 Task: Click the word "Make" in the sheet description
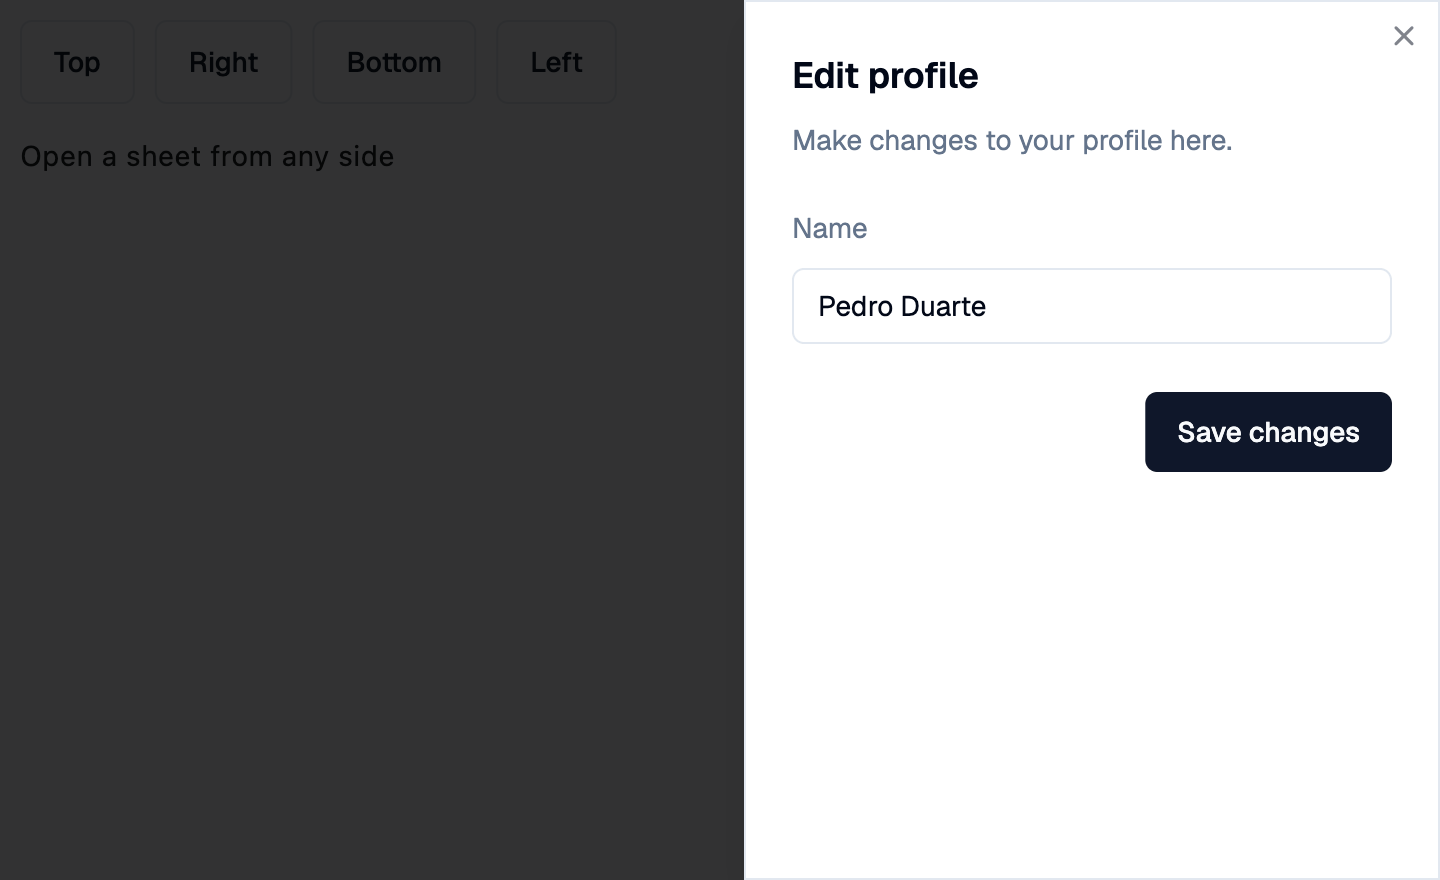(827, 140)
